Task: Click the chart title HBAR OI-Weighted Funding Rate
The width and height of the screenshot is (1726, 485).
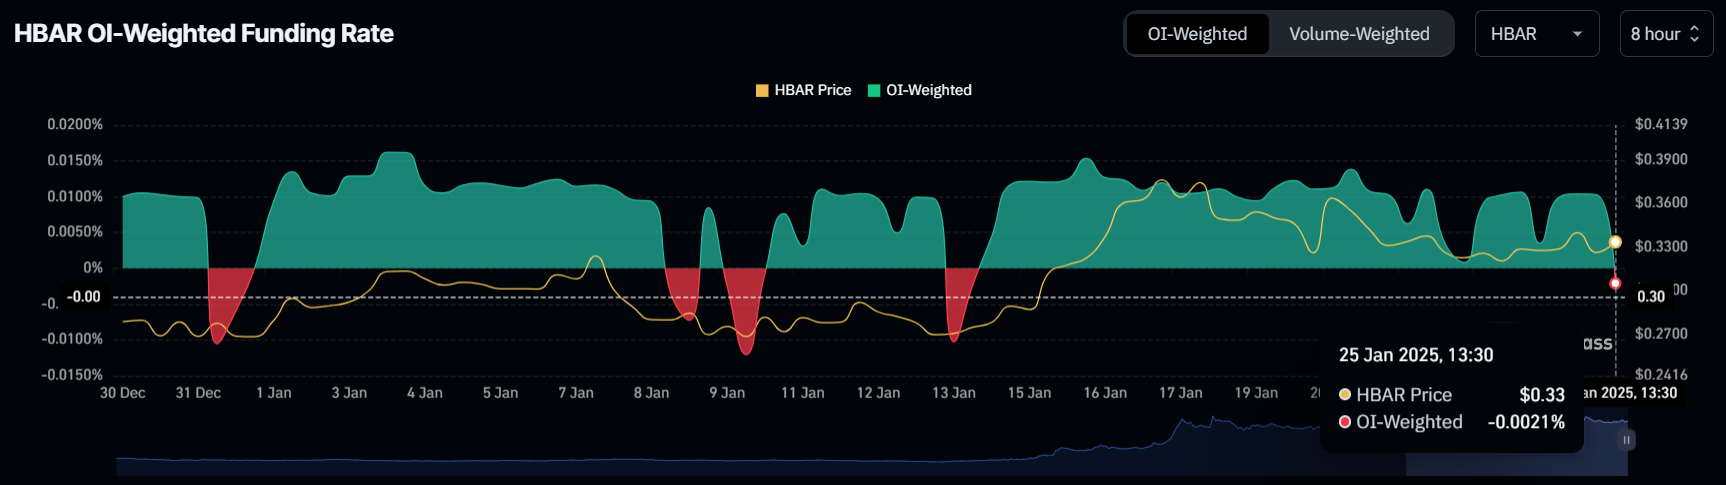Action: click(204, 34)
